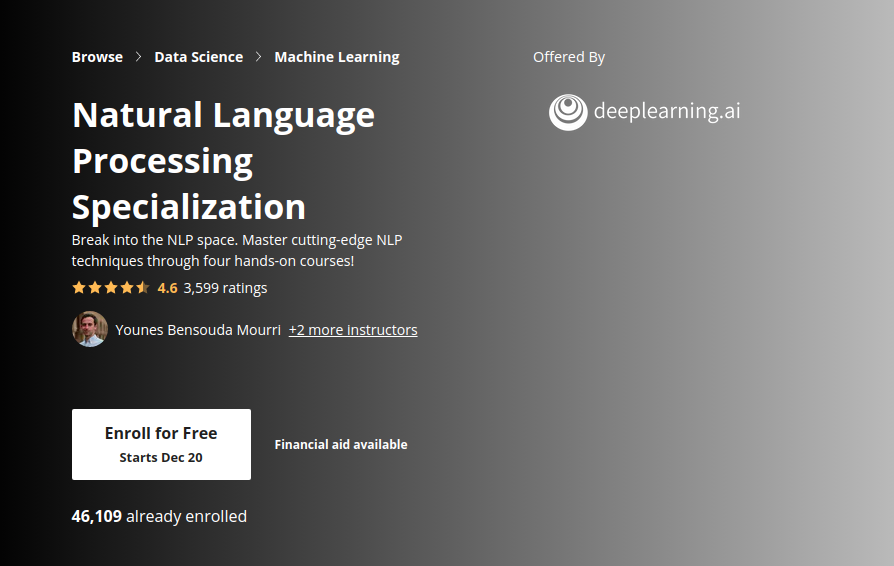
Task: Open Machine Learning breadcrumb
Action: click(337, 57)
